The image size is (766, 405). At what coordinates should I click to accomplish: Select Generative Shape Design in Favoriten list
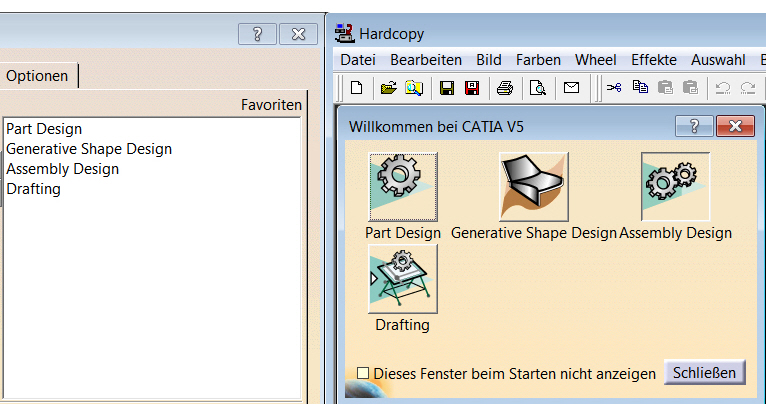(89, 149)
